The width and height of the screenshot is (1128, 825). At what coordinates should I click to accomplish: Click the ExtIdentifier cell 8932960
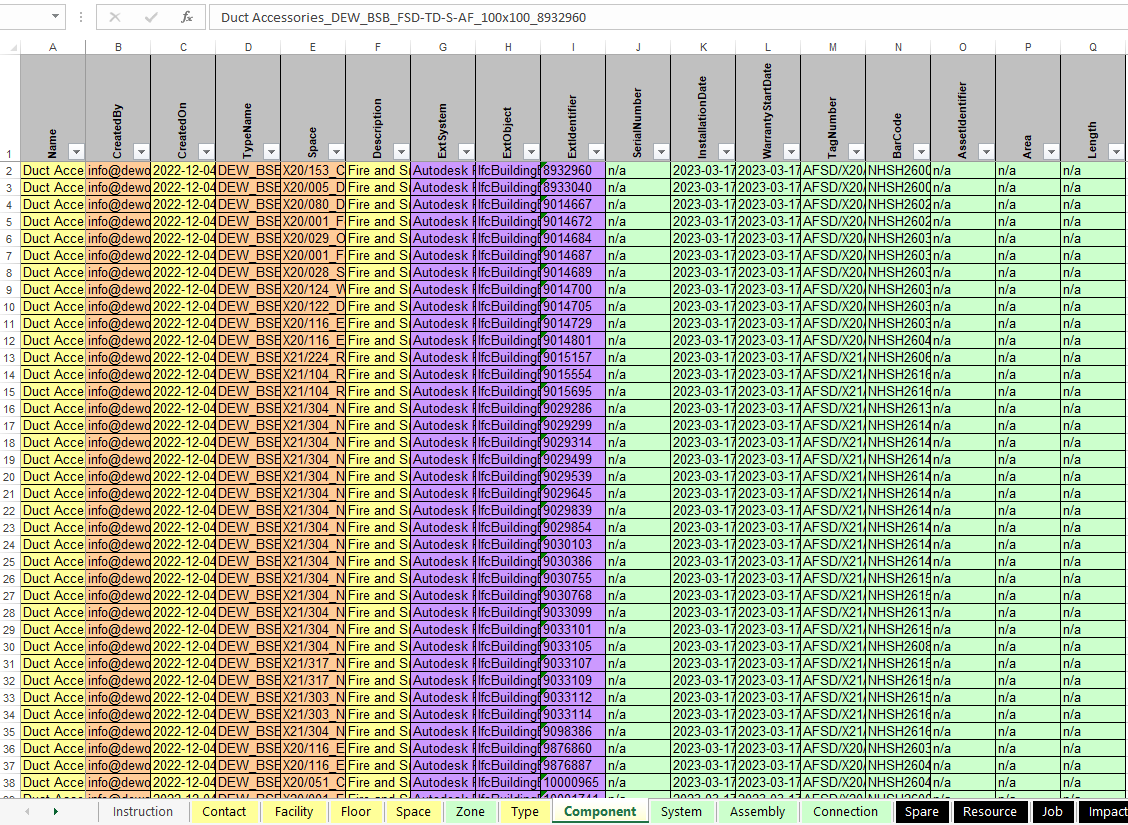573,170
